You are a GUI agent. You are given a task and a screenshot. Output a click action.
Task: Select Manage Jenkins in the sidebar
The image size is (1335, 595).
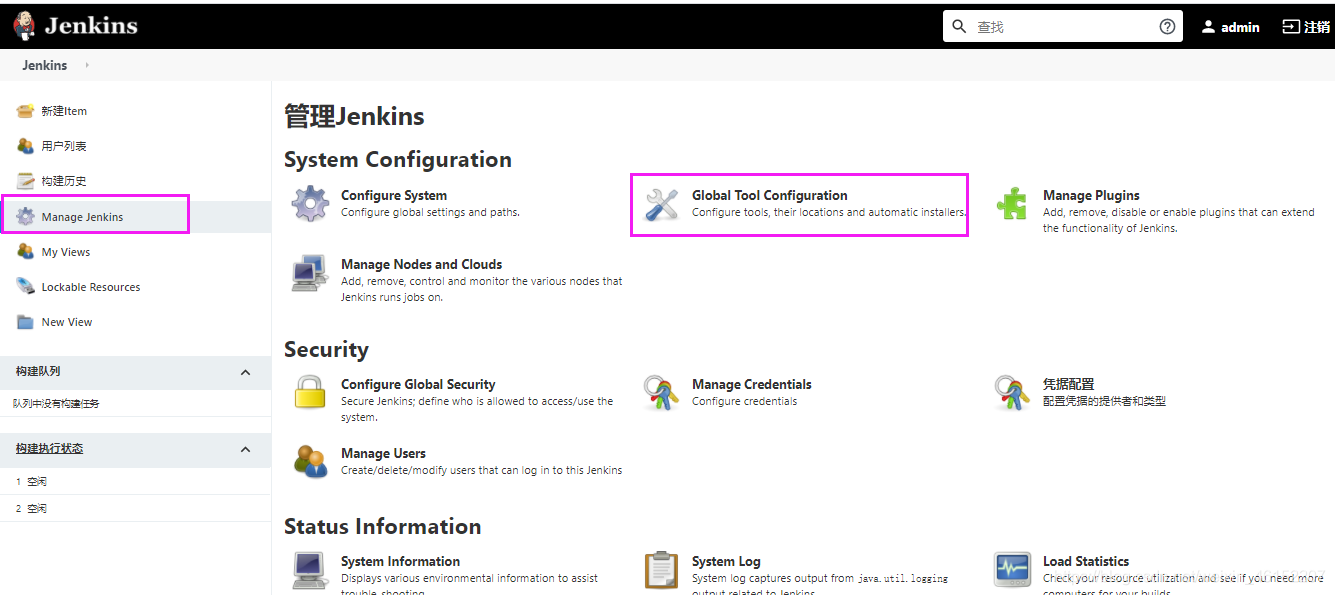(x=82, y=217)
